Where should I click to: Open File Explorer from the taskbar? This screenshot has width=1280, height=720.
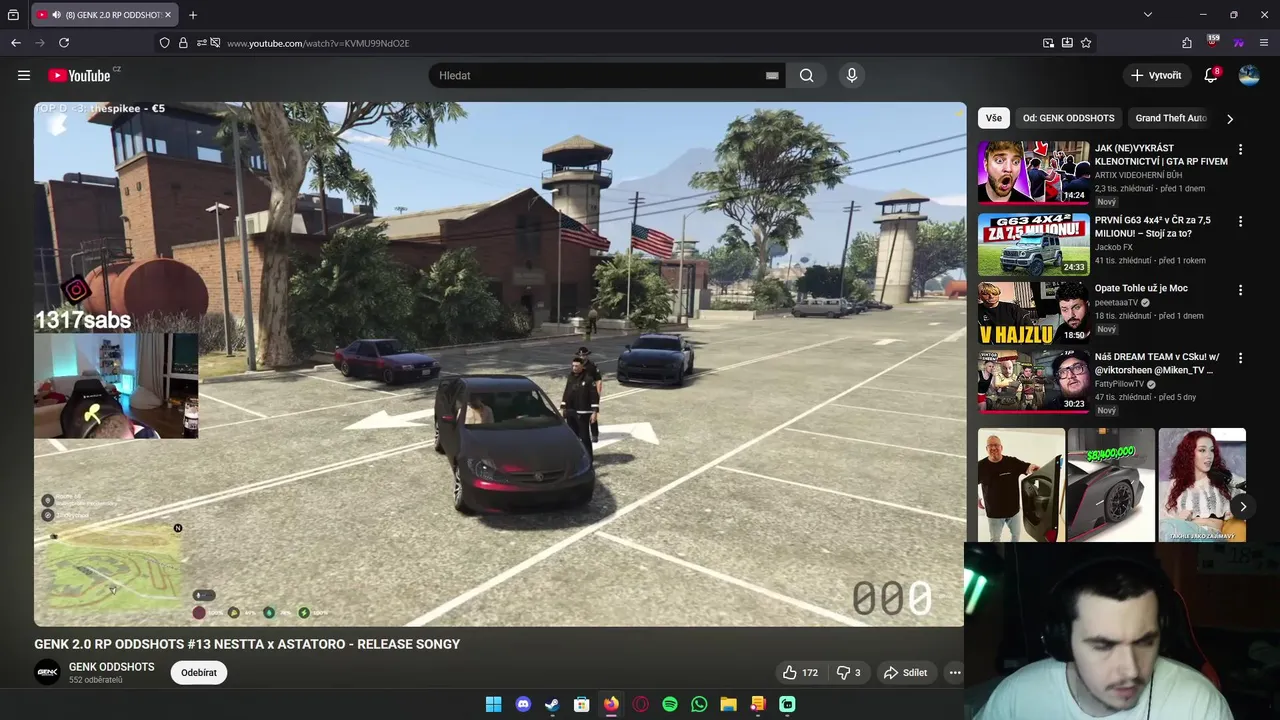[728, 704]
